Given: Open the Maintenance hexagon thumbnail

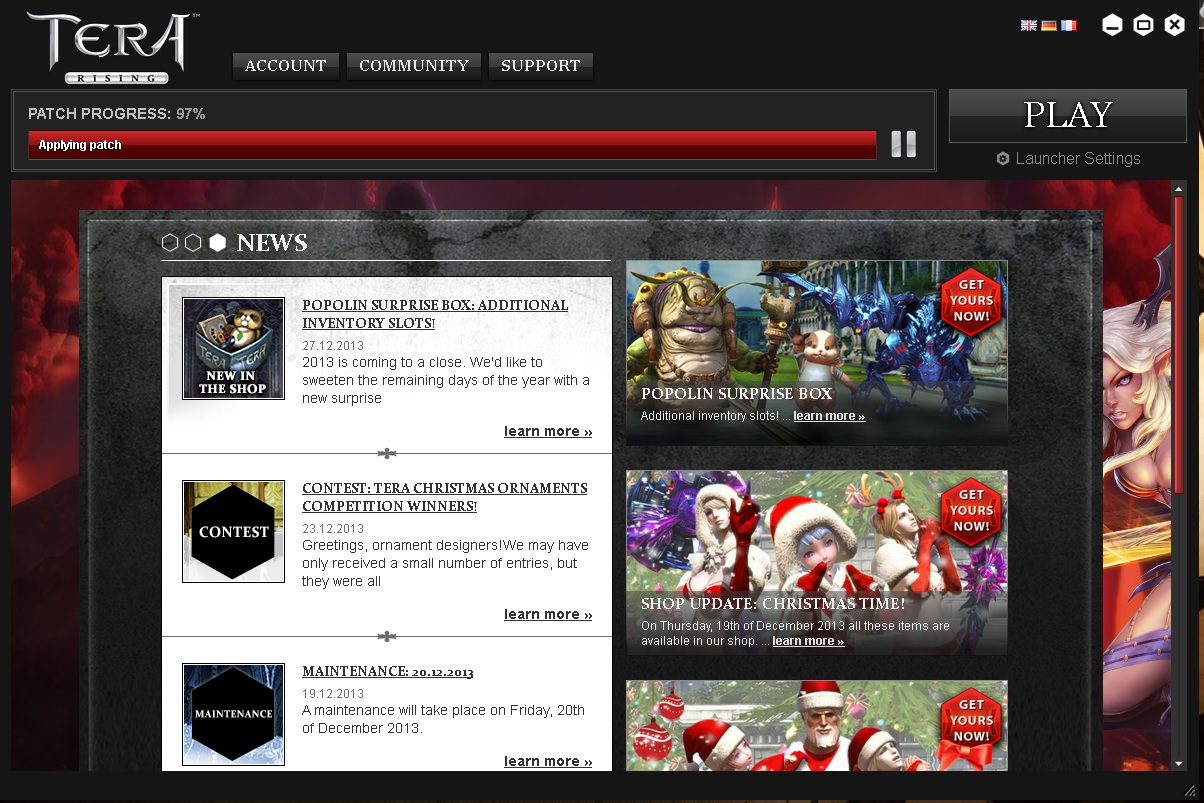Looking at the screenshot, I should [x=233, y=714].
